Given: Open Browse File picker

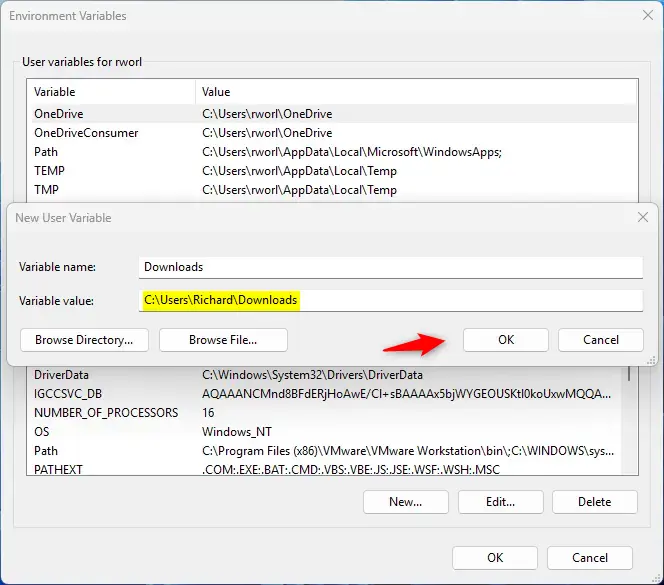Looking at the screenshot, I should 223,340.
